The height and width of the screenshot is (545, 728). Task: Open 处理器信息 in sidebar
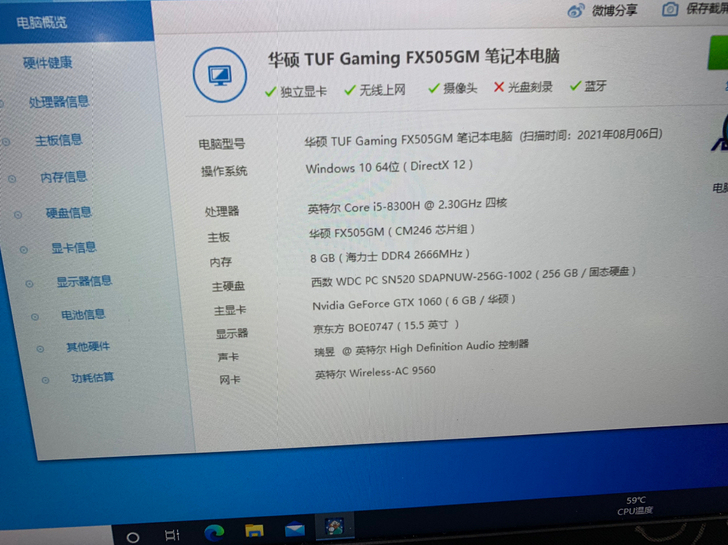[59, 102]
